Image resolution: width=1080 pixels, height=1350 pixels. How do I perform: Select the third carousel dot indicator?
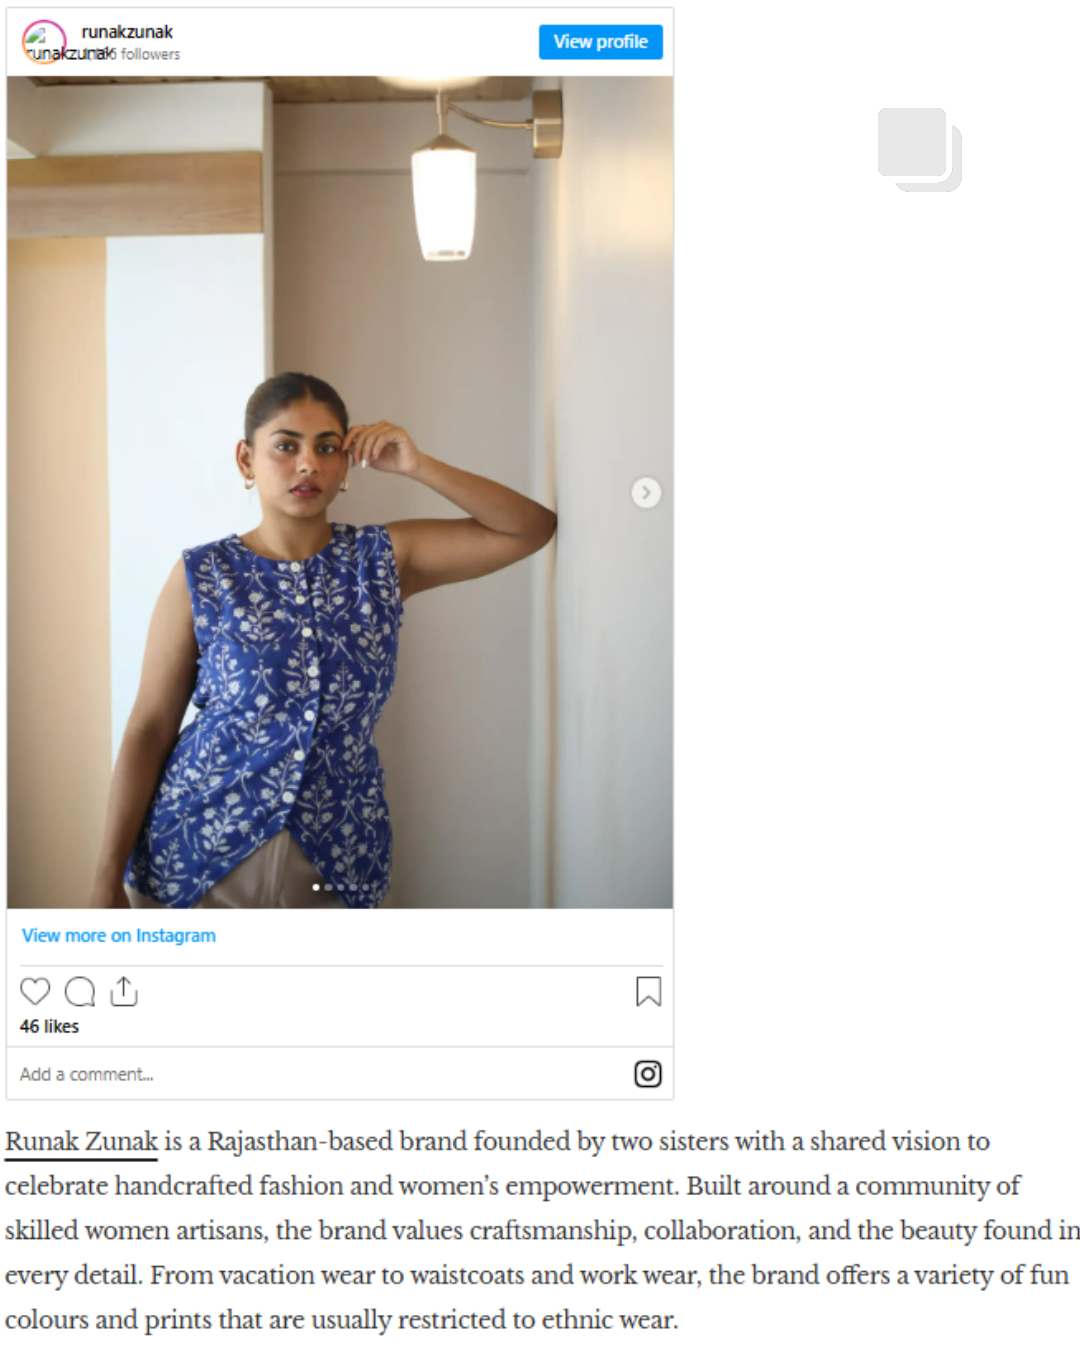coord(341,887)
